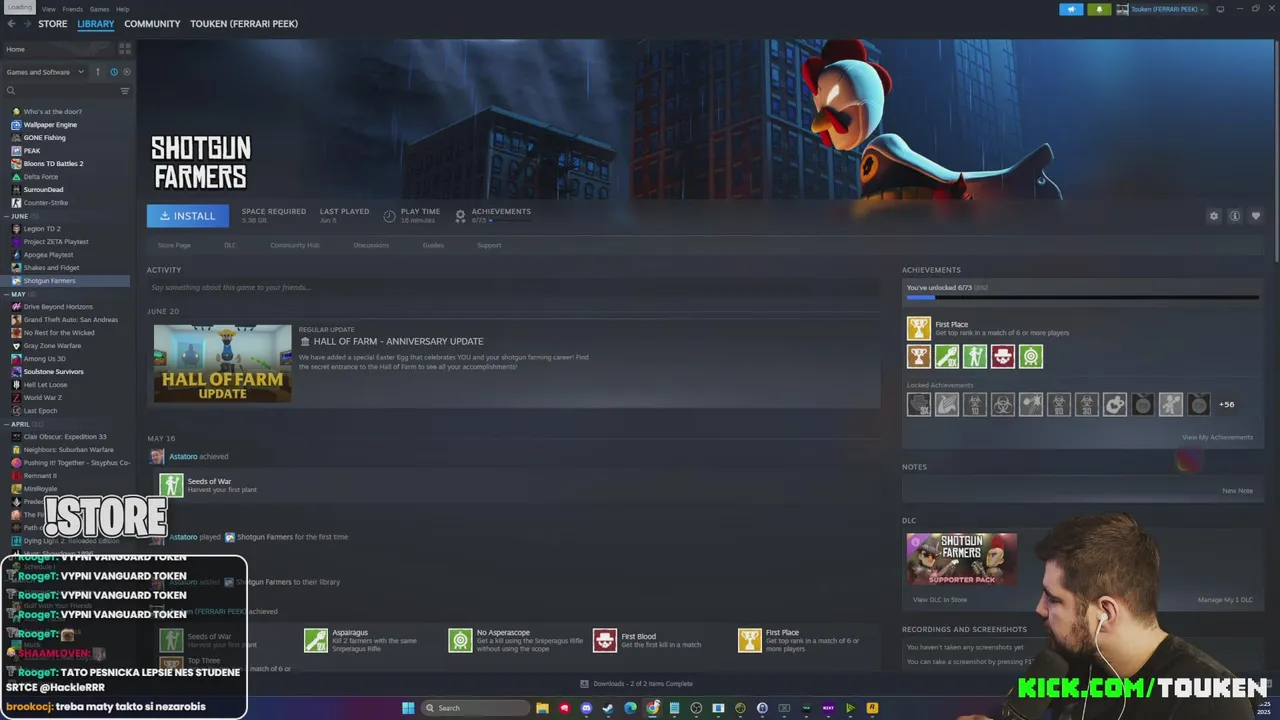The width and height of the screenshot is (1280, 720).
Task: Click the library search field
Action: (60, 91)
